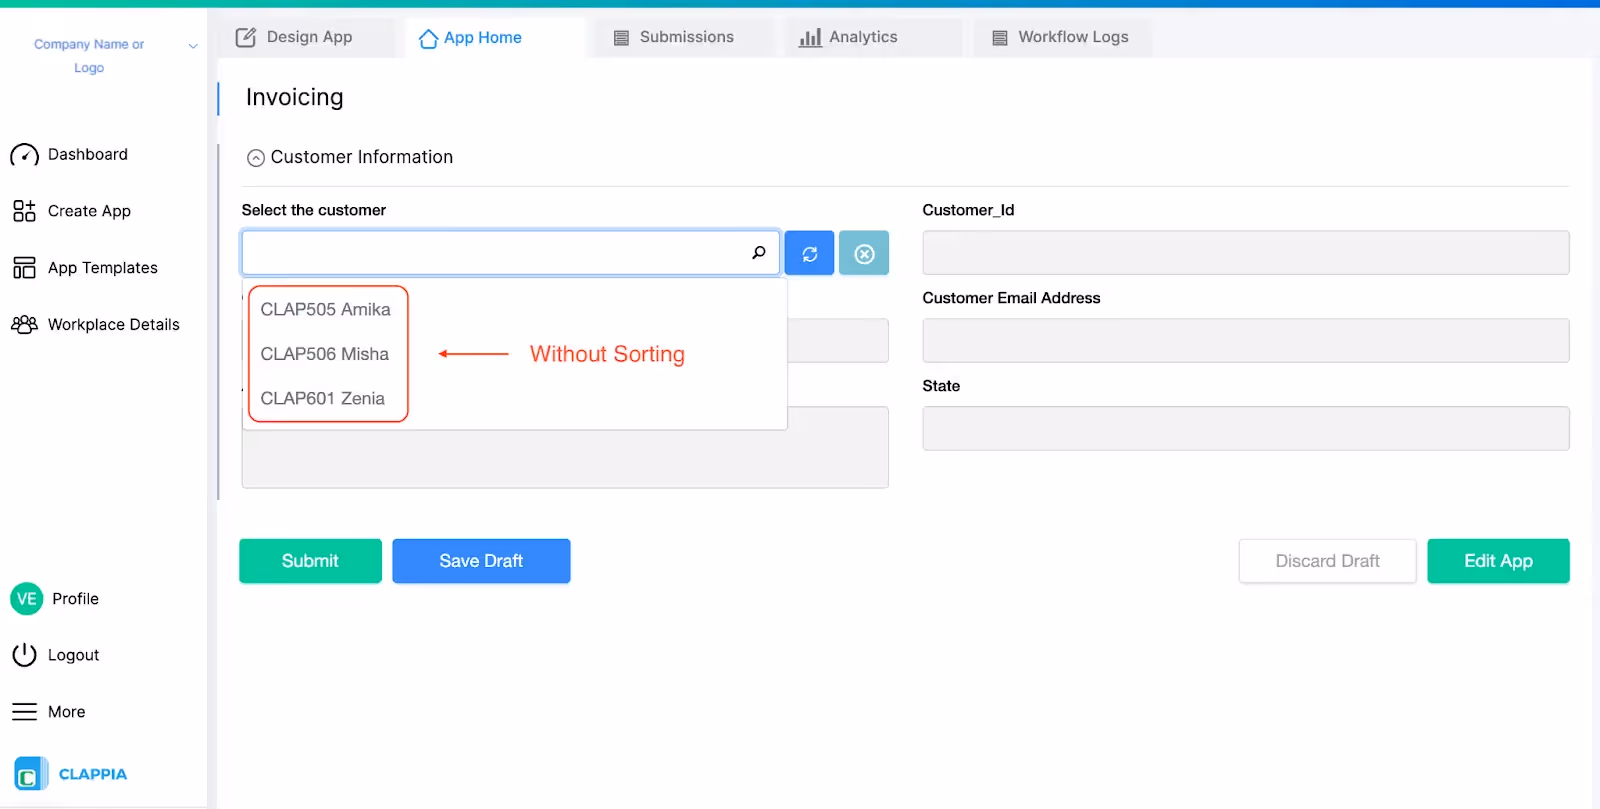Click the Clappia logo icon

click(x=30, y=774)
